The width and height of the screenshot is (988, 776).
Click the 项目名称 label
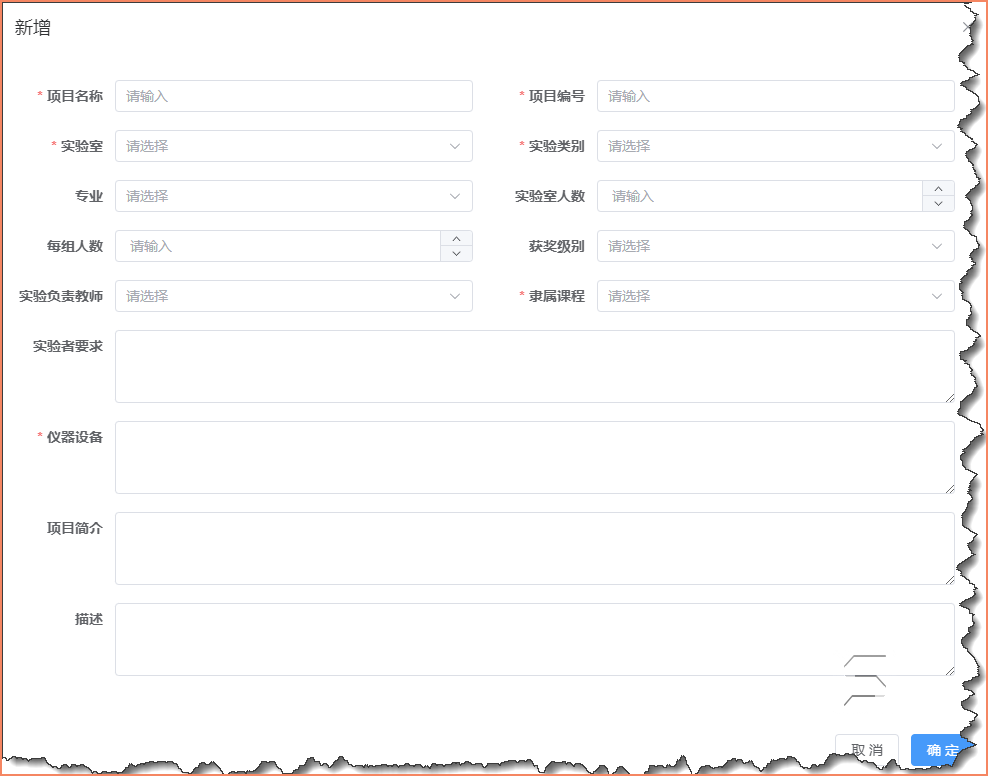[x=74, y=96]
